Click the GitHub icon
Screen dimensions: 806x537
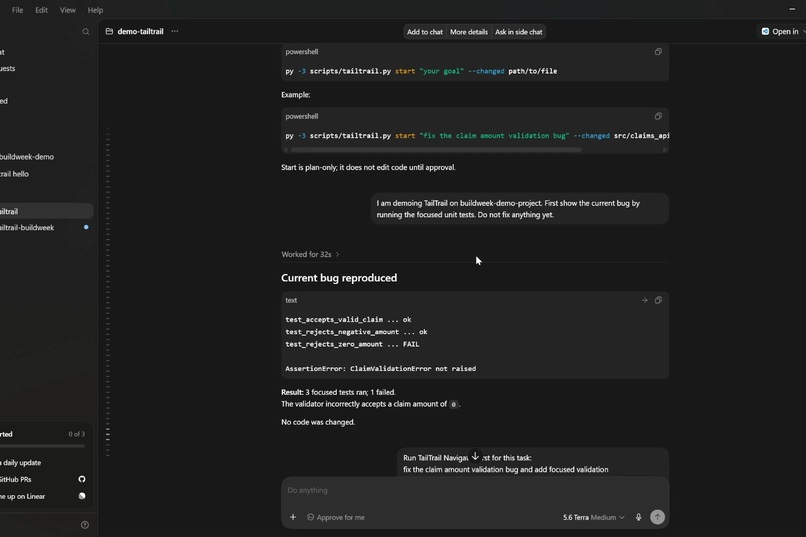coord(82,479)
